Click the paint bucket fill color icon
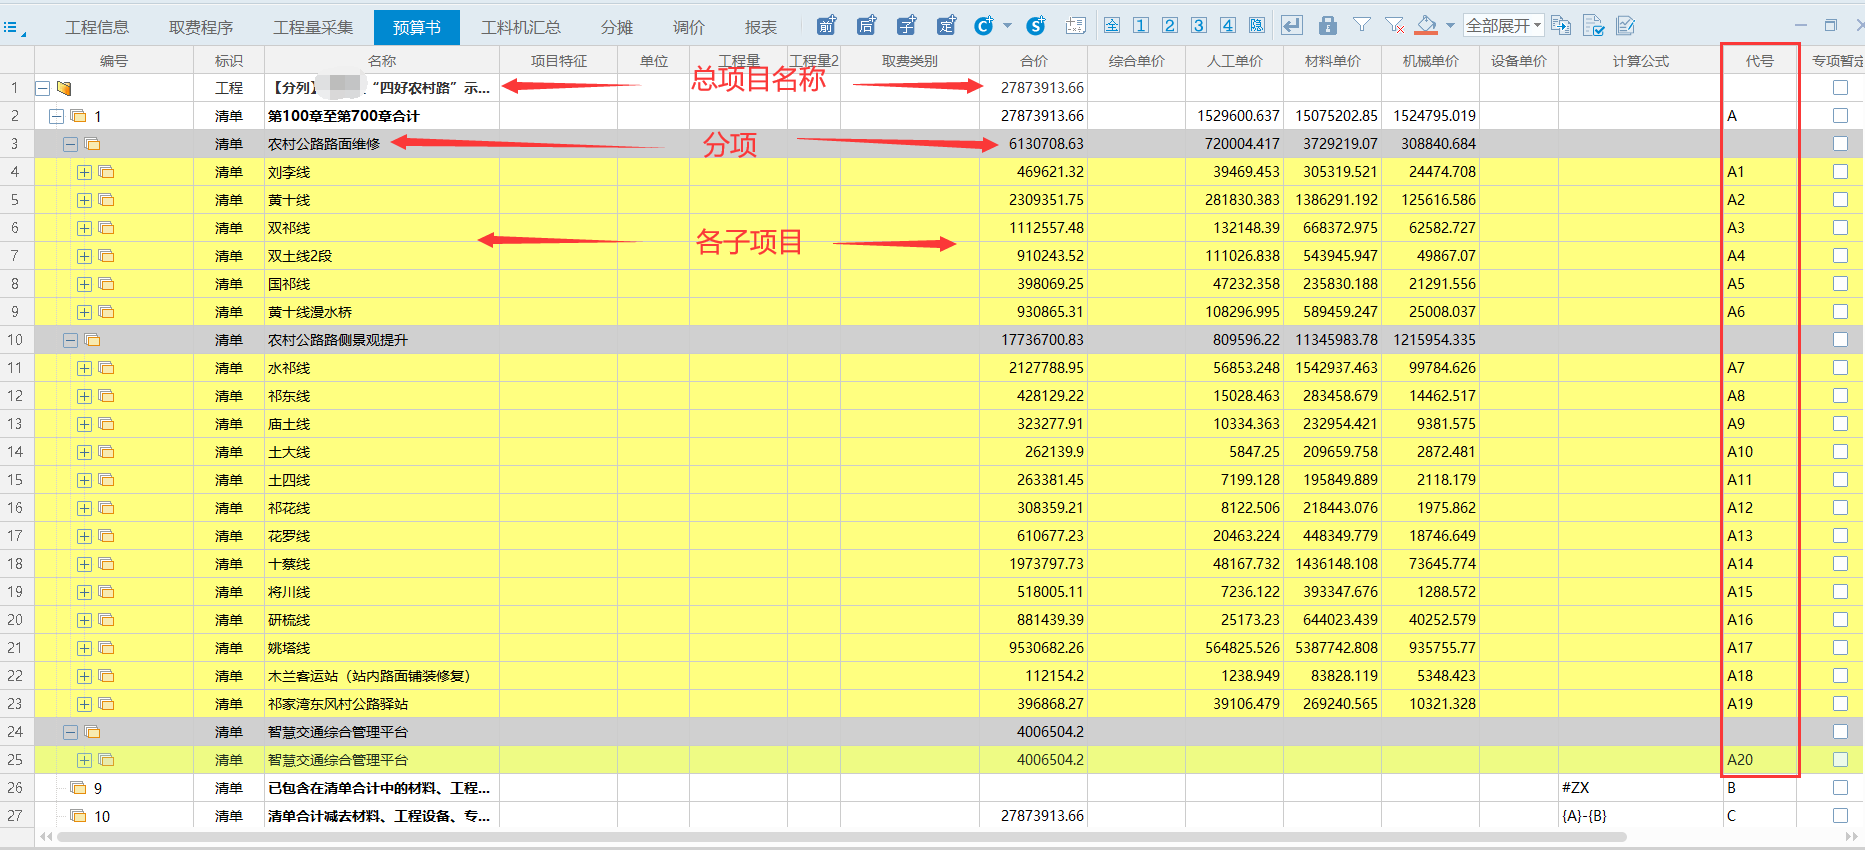 tap(1427, 25)
